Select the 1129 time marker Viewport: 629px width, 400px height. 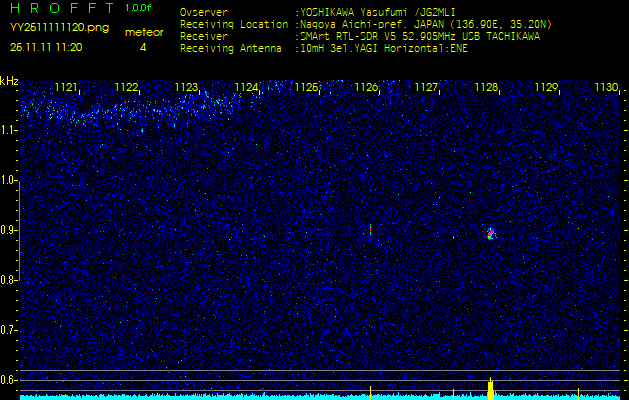pos(546,88)
